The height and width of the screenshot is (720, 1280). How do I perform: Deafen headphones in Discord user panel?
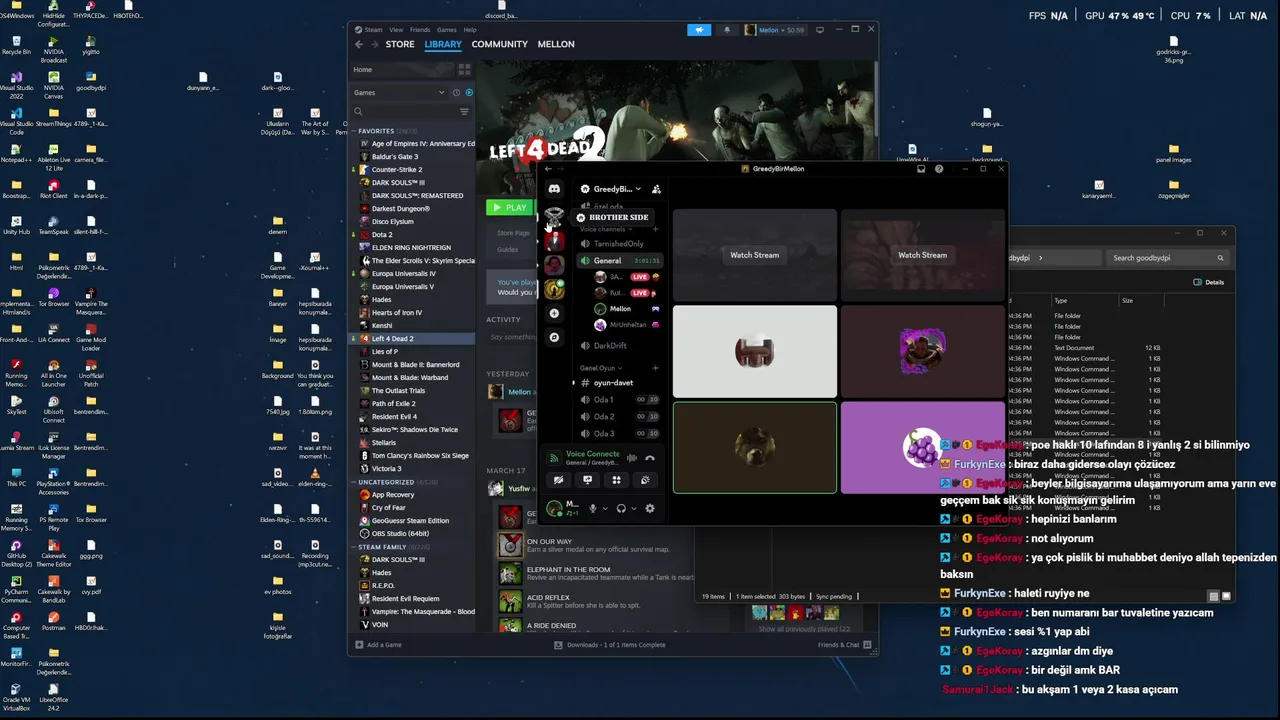coord(621,508)
